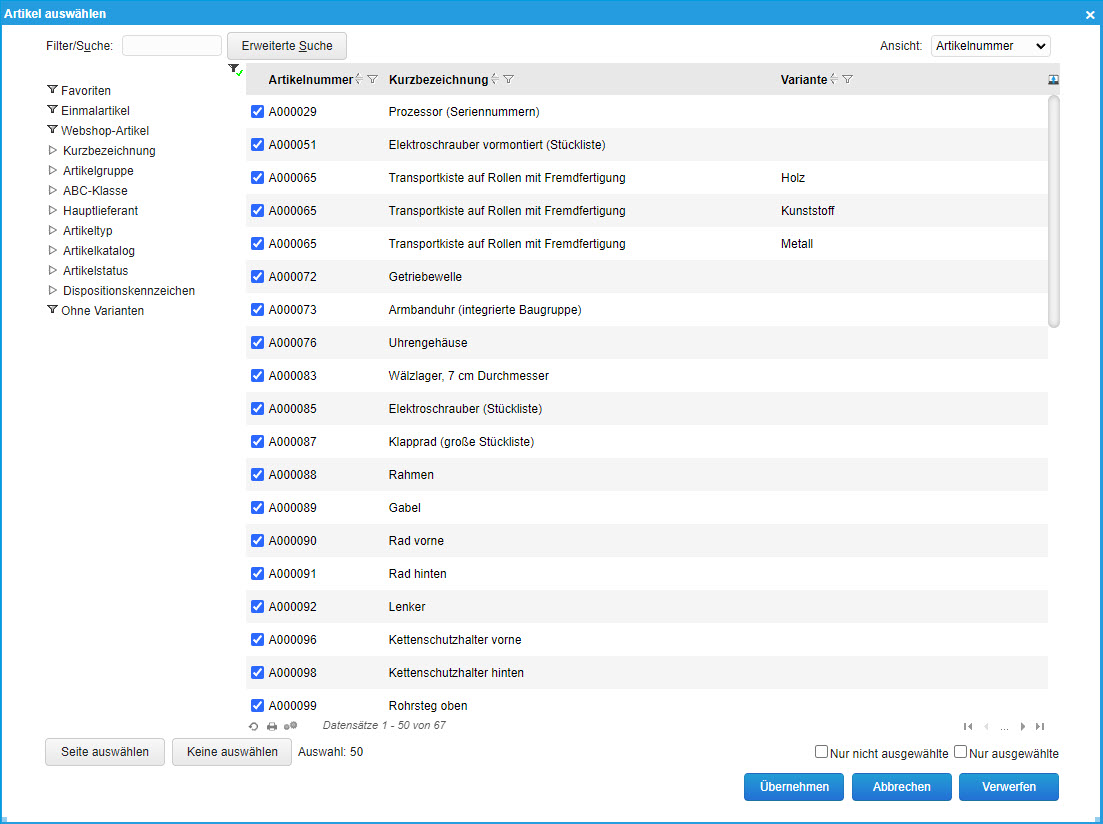1103x824 pixels.
Task: Expand the Kurzbezeichnung filter node
Action: point(53,151)
